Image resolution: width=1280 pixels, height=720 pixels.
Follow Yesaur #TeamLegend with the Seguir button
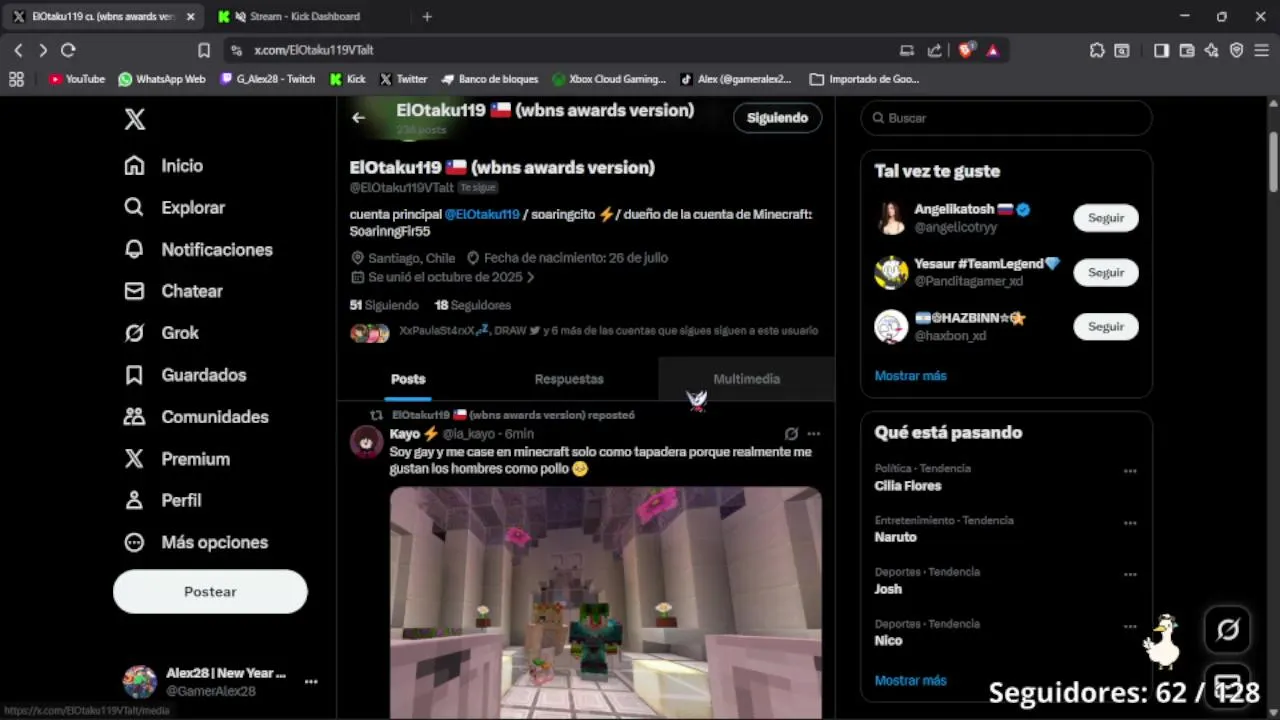[1106, 272]
